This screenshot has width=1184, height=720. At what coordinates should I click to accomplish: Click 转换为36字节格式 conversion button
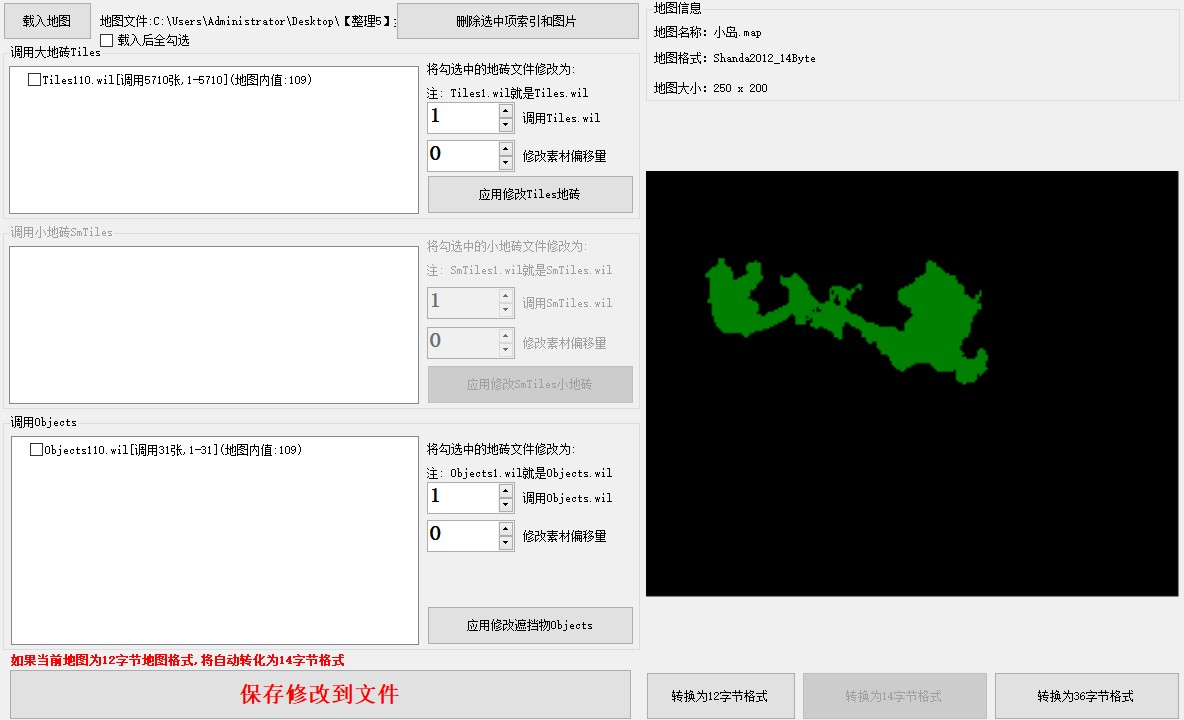click(x=1085, y=696)
